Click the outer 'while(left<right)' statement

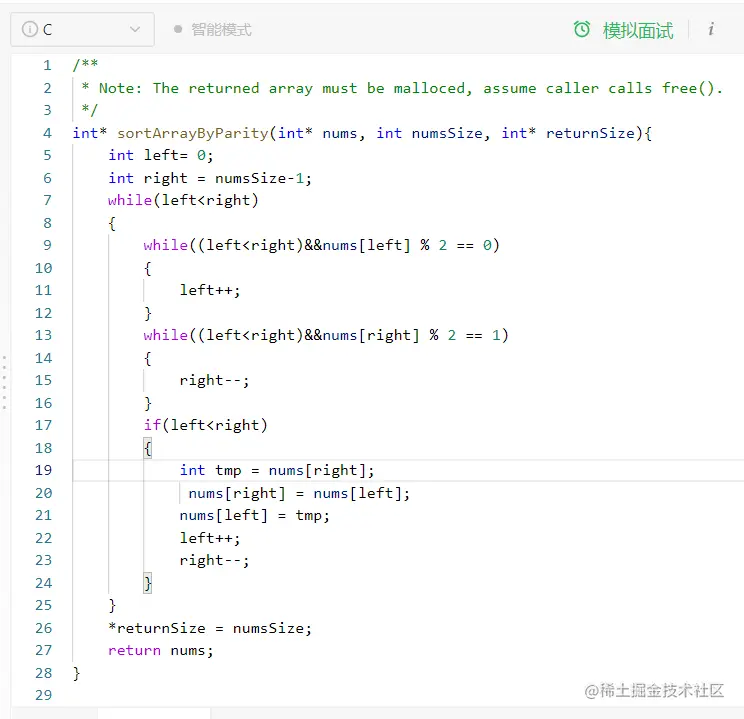[183, 200]
